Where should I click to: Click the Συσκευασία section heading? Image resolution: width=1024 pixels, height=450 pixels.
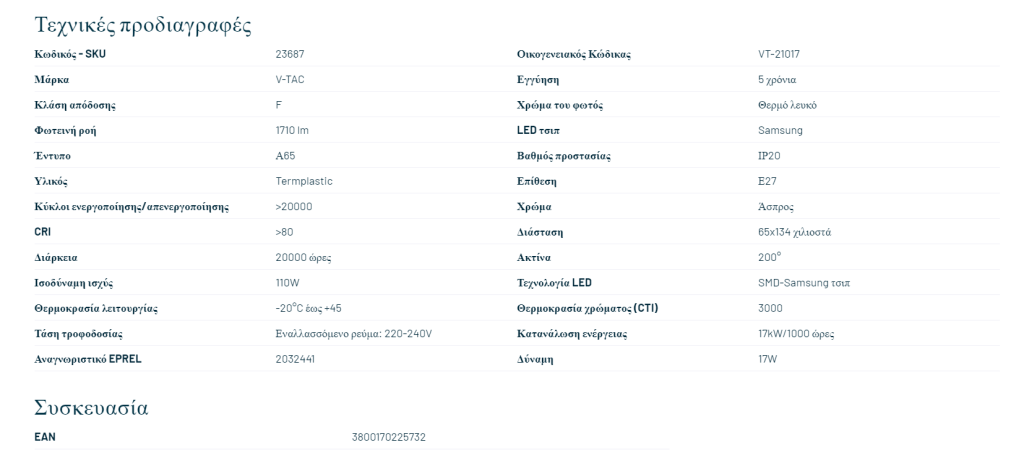[91, 407]
